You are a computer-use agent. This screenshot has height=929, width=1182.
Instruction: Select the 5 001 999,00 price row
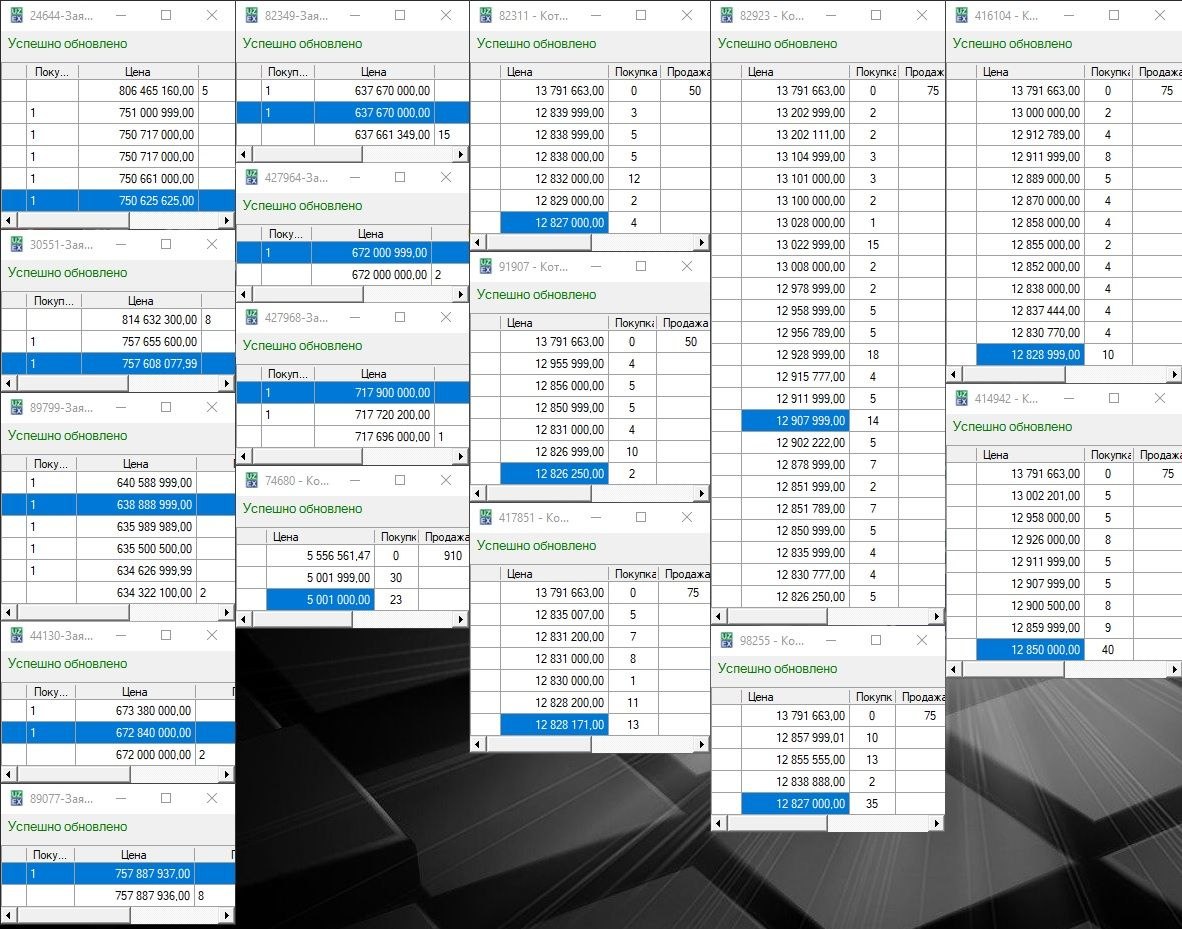click(x=320, y=578)
